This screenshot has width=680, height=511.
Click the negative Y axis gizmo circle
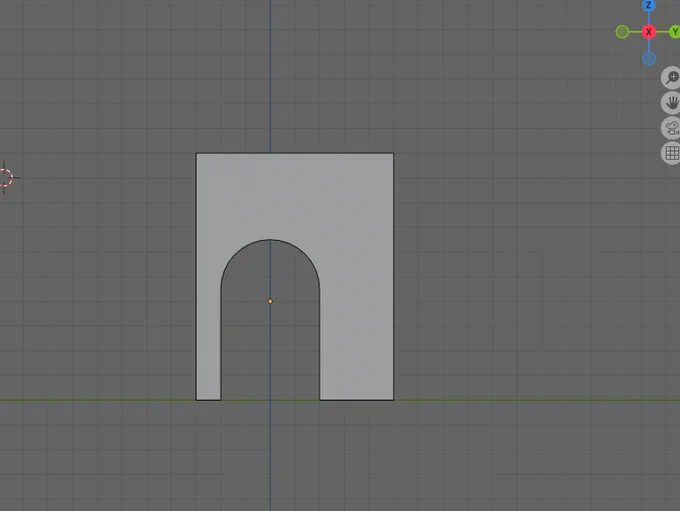[x=622, y=32]
